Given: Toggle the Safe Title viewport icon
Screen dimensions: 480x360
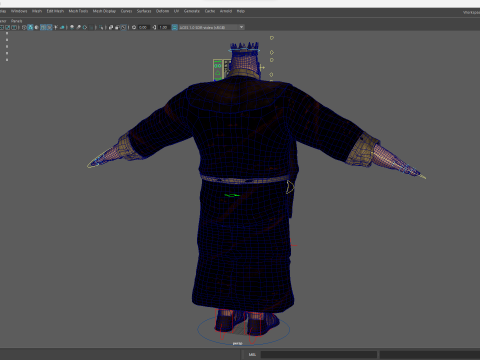Looking at the screenshot, I should (x=15, y=27).
